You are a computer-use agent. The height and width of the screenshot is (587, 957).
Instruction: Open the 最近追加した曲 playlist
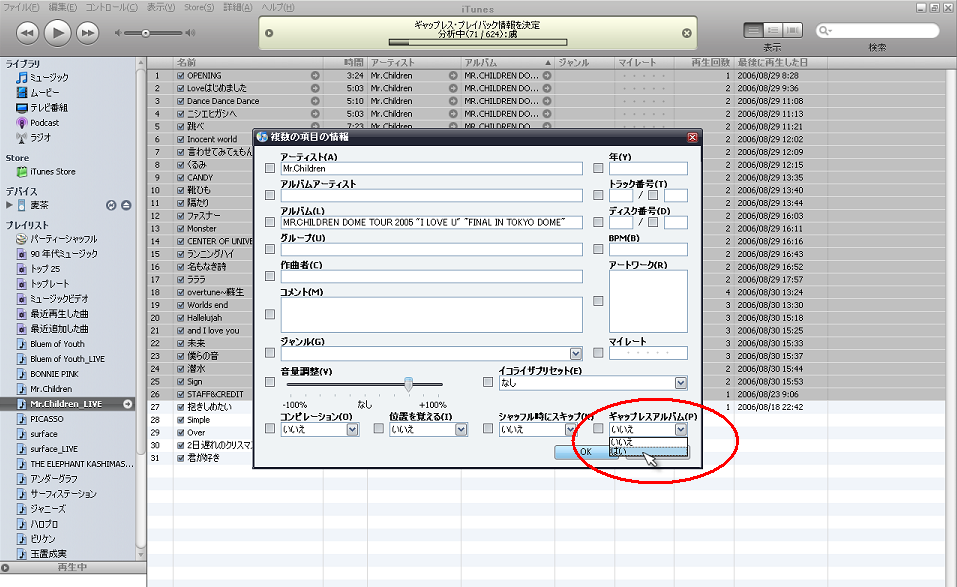point(53,329)
